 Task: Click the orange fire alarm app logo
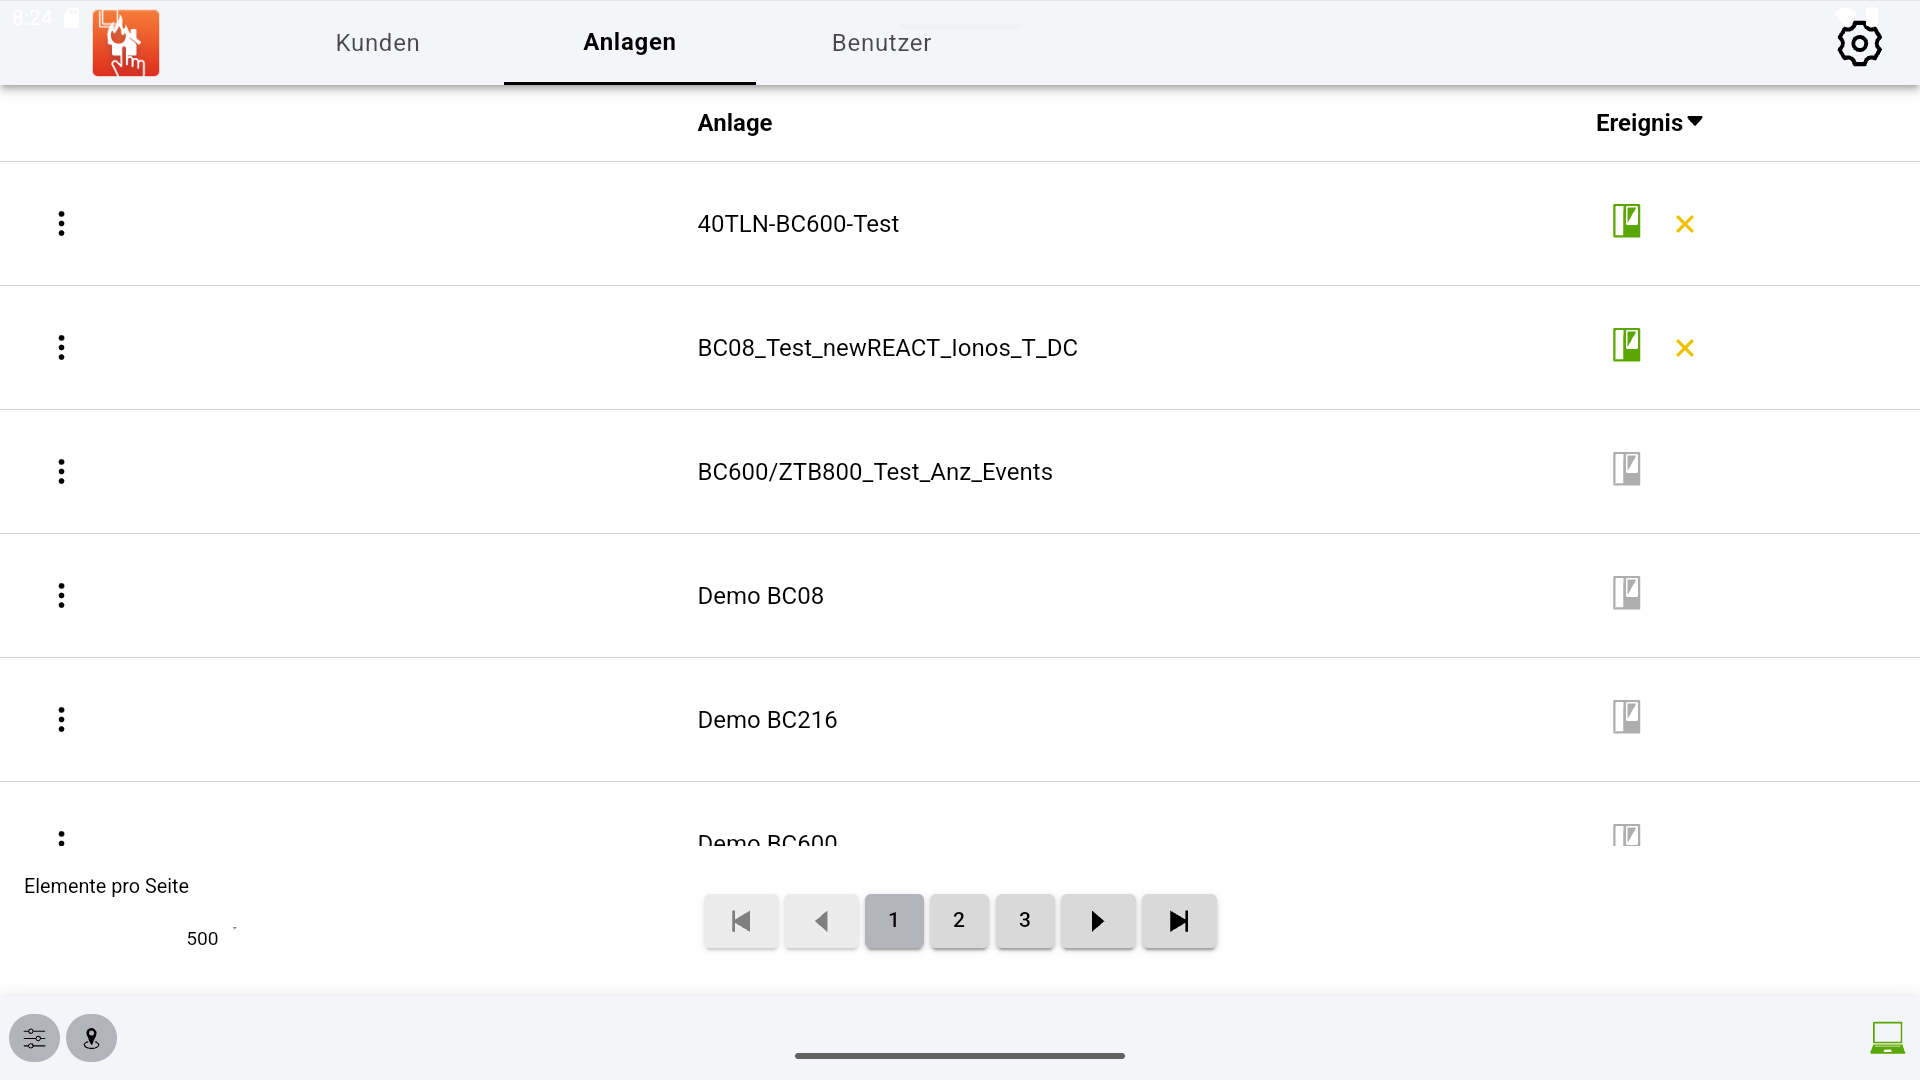(126, 44)
